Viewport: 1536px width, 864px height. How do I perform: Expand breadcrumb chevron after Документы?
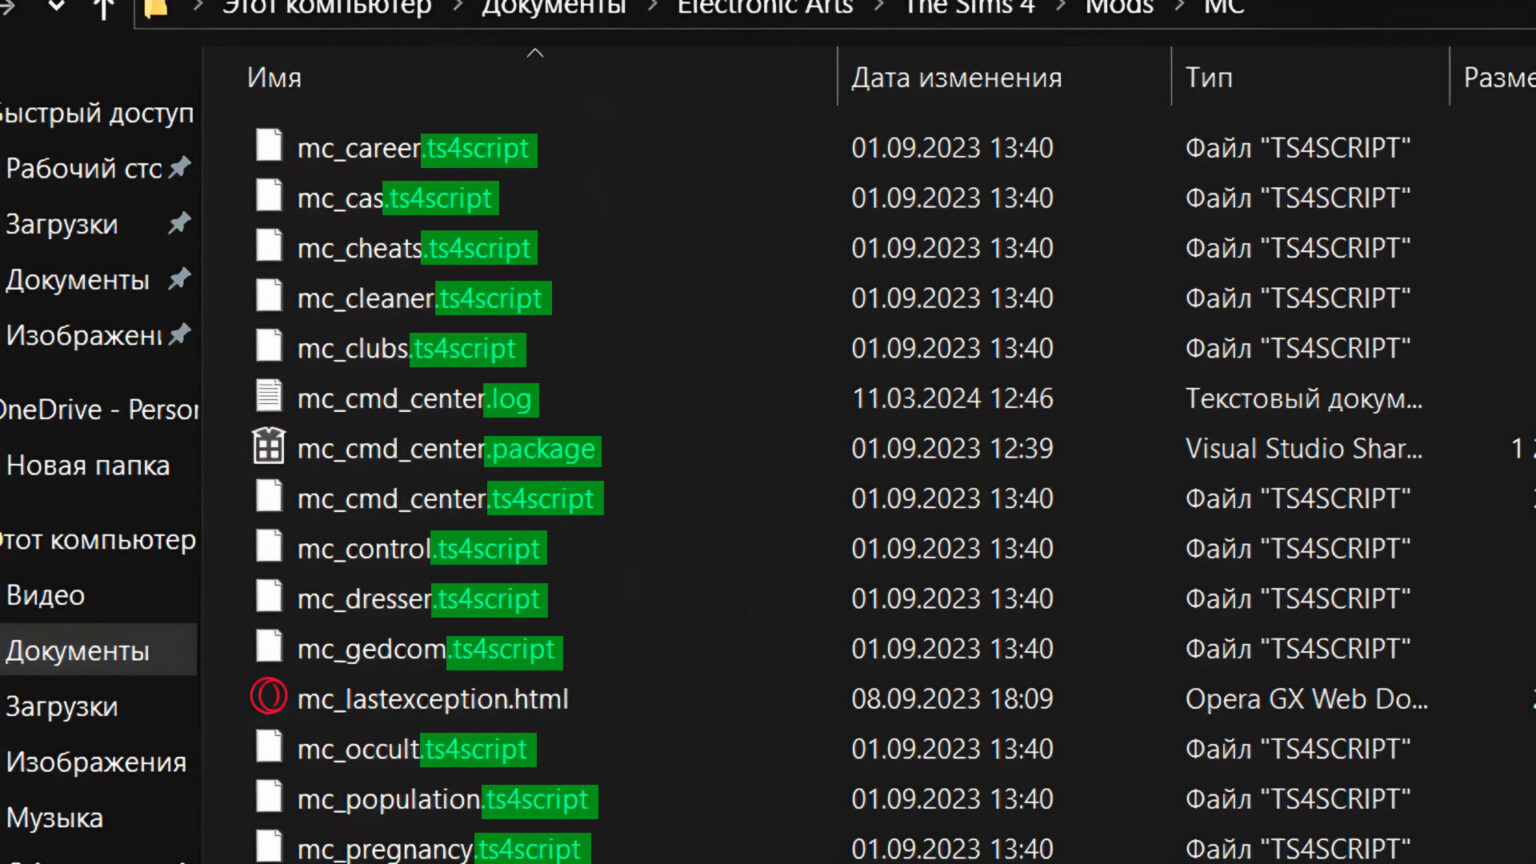[652, 8]
